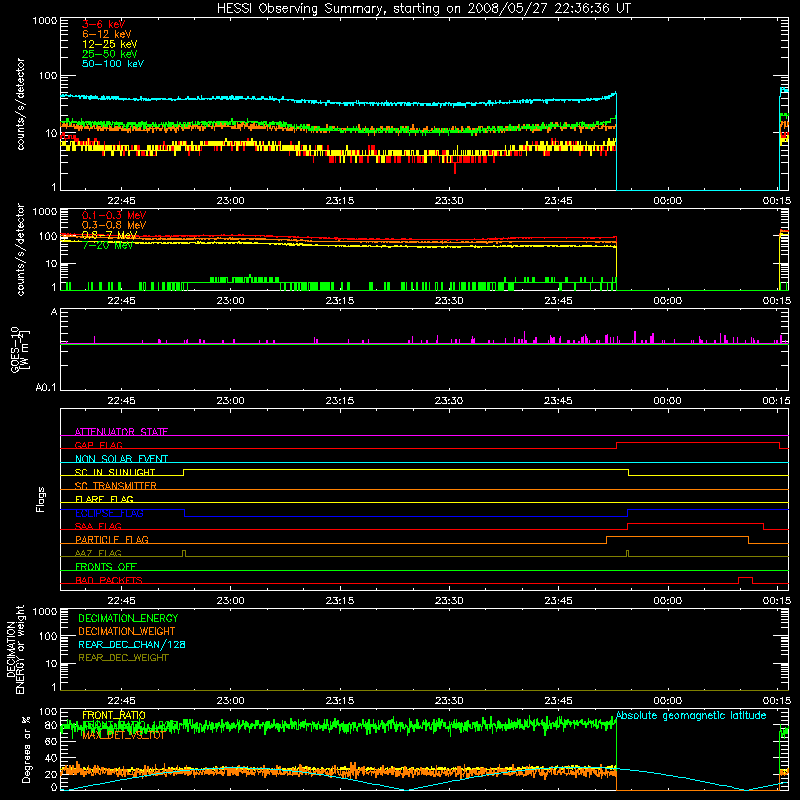Click the 0.3-0.8 MeV legend label

114,225
